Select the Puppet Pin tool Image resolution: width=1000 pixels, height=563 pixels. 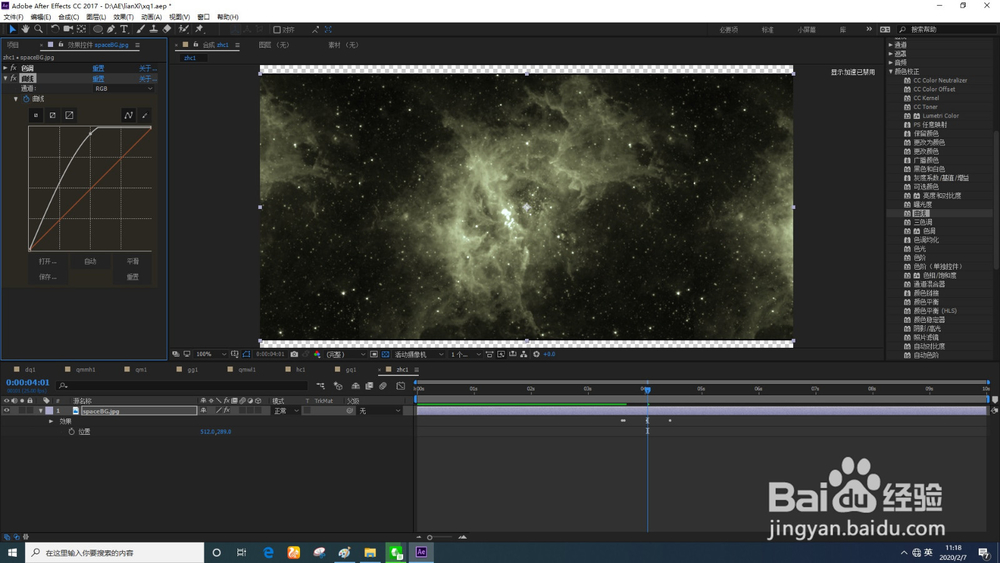(199, 29)
